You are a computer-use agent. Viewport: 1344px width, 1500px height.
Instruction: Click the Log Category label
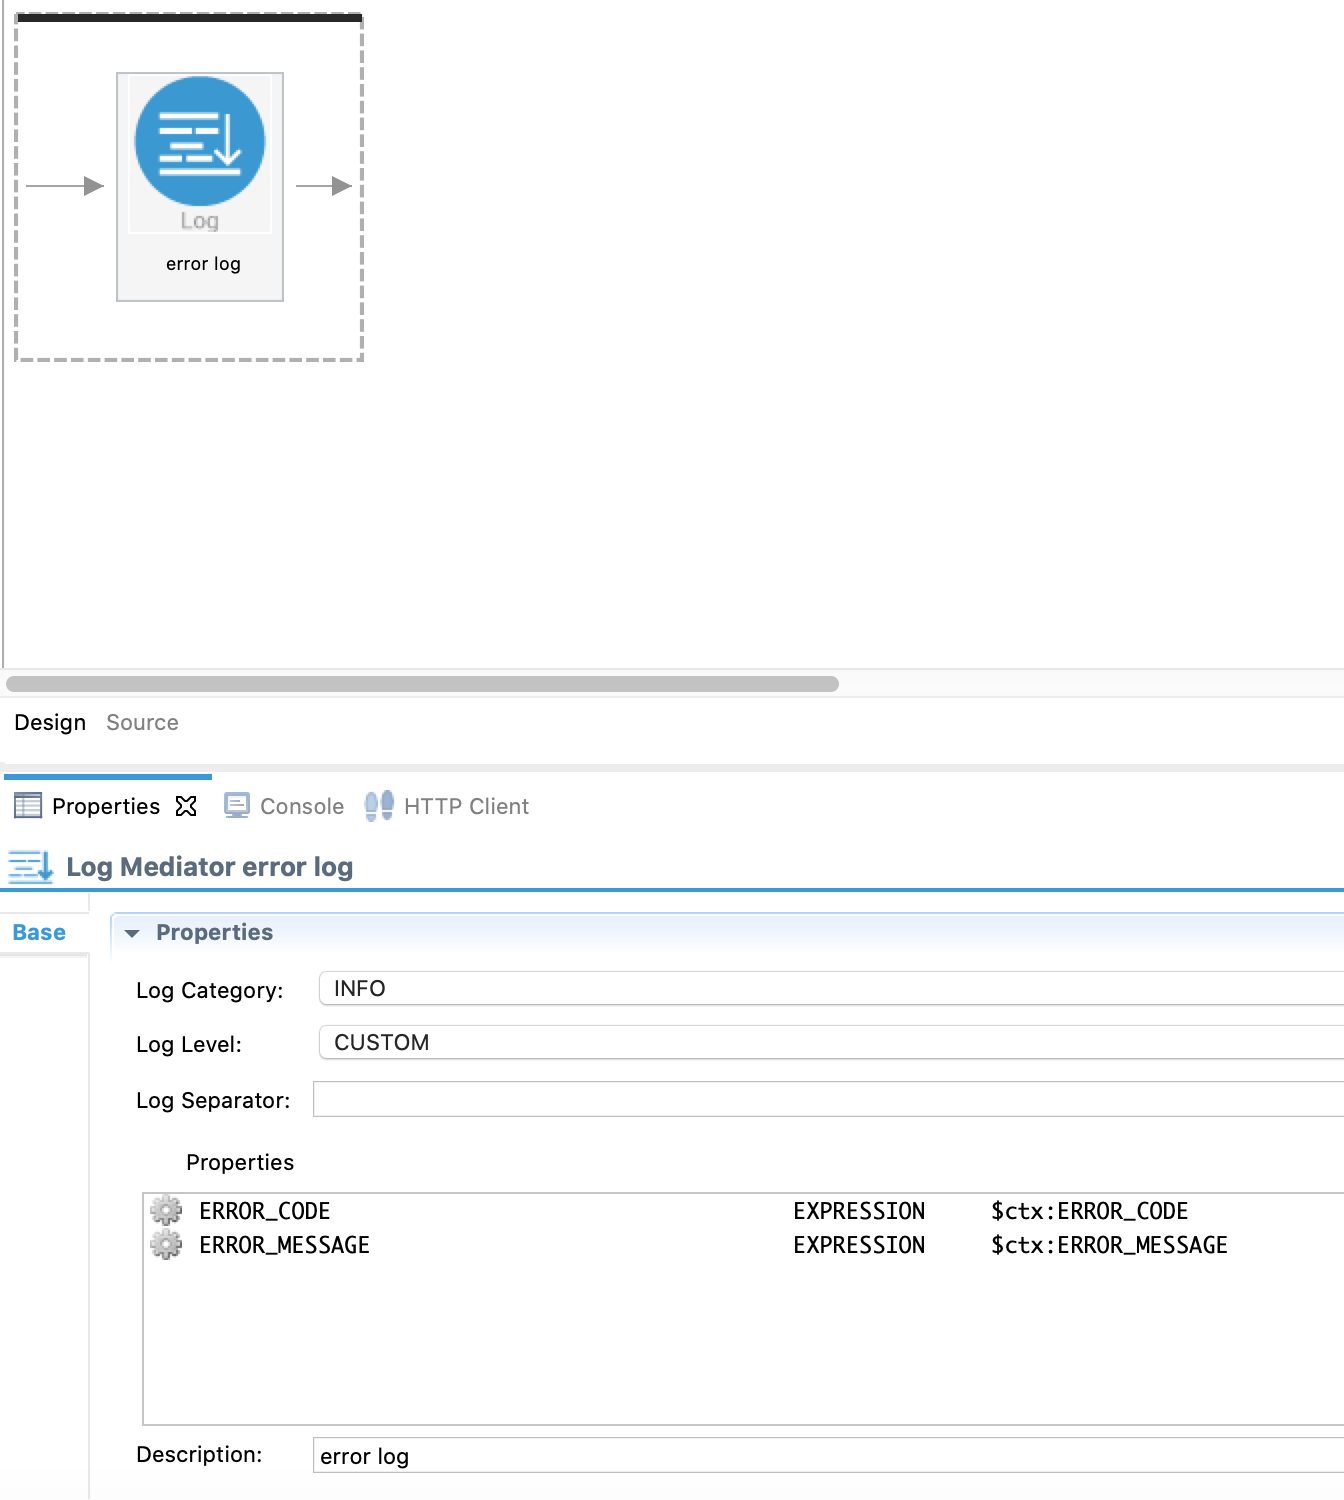(210, 990)
